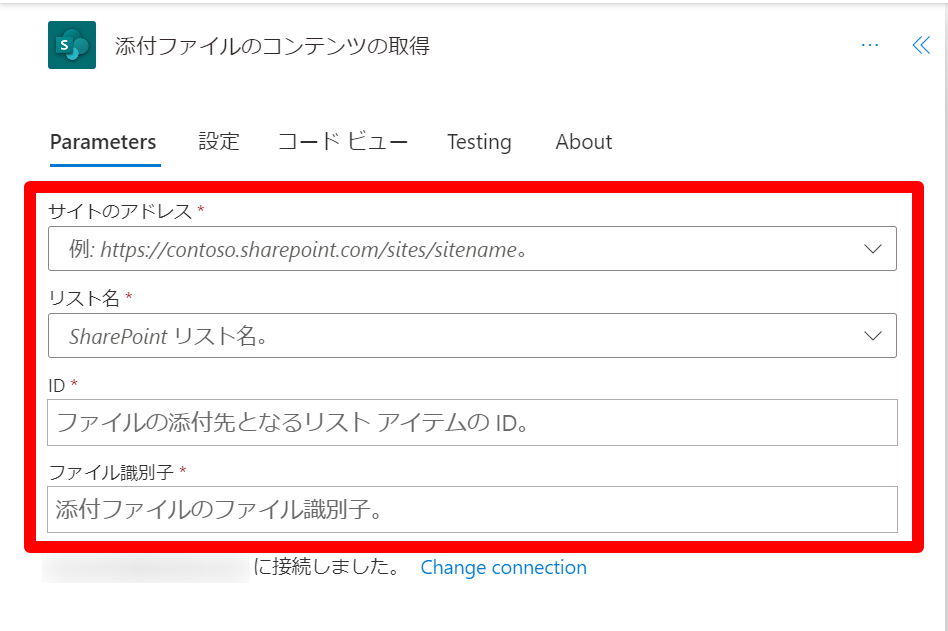Collapse the action panel with double chevron

tap(921, 45)
